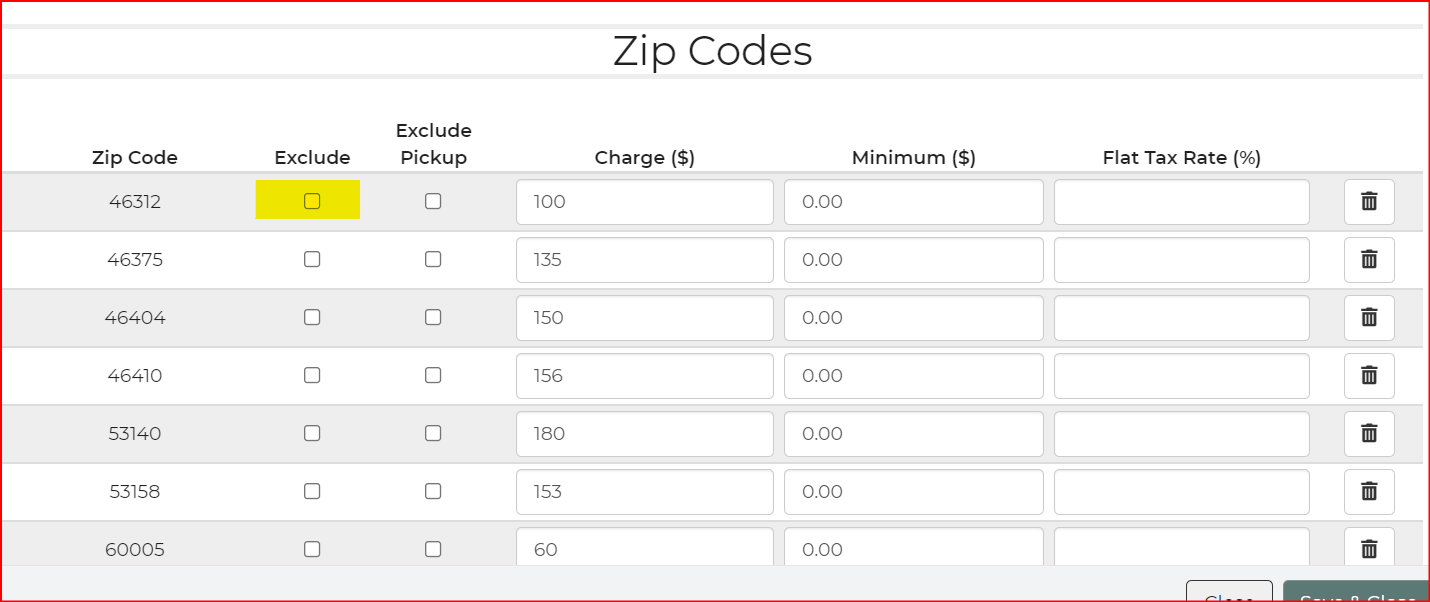
Task: Click the Charge field showing 100
Action: click(644, 202)
